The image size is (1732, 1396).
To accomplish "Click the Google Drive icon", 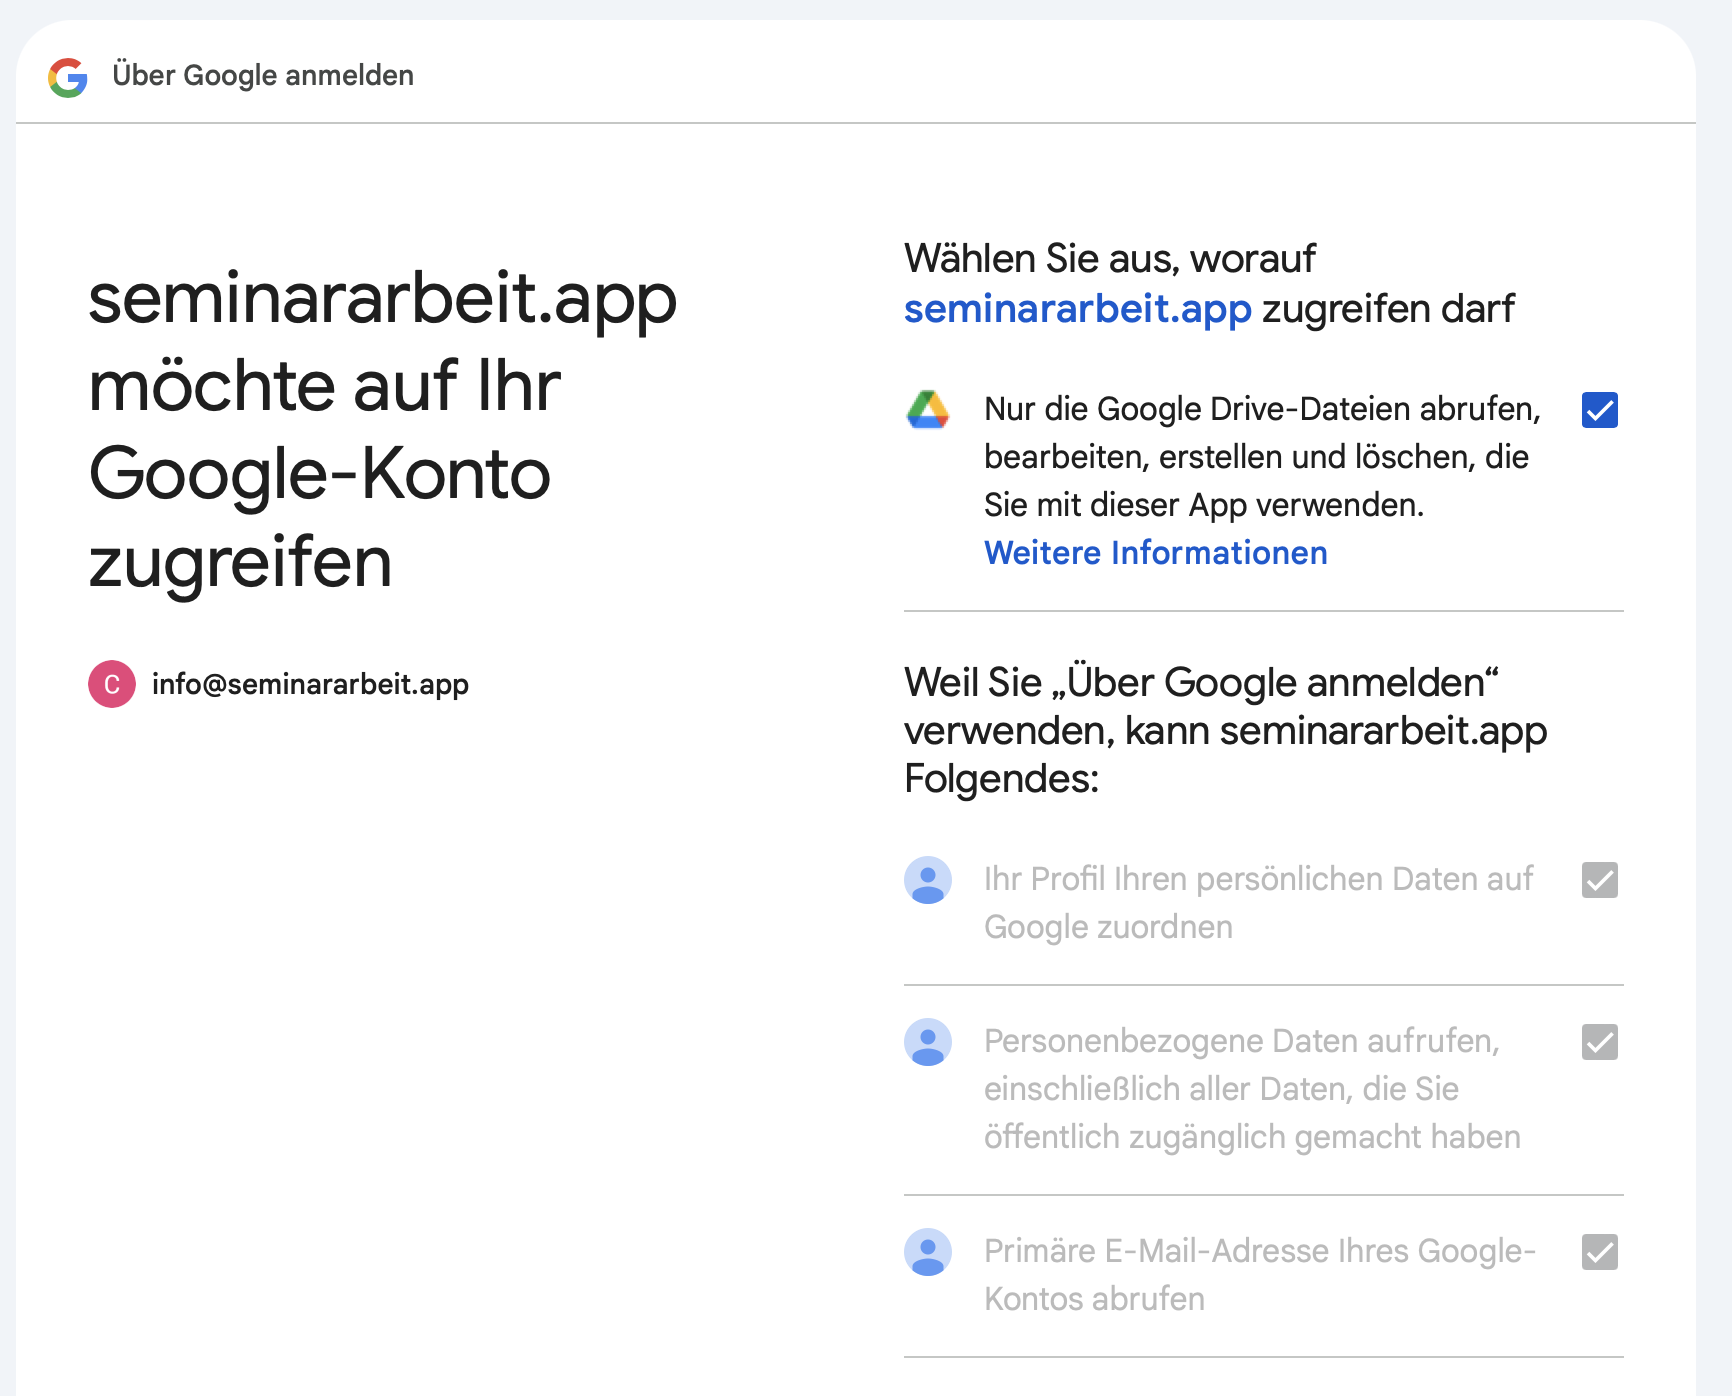I will tap(928, 410).
